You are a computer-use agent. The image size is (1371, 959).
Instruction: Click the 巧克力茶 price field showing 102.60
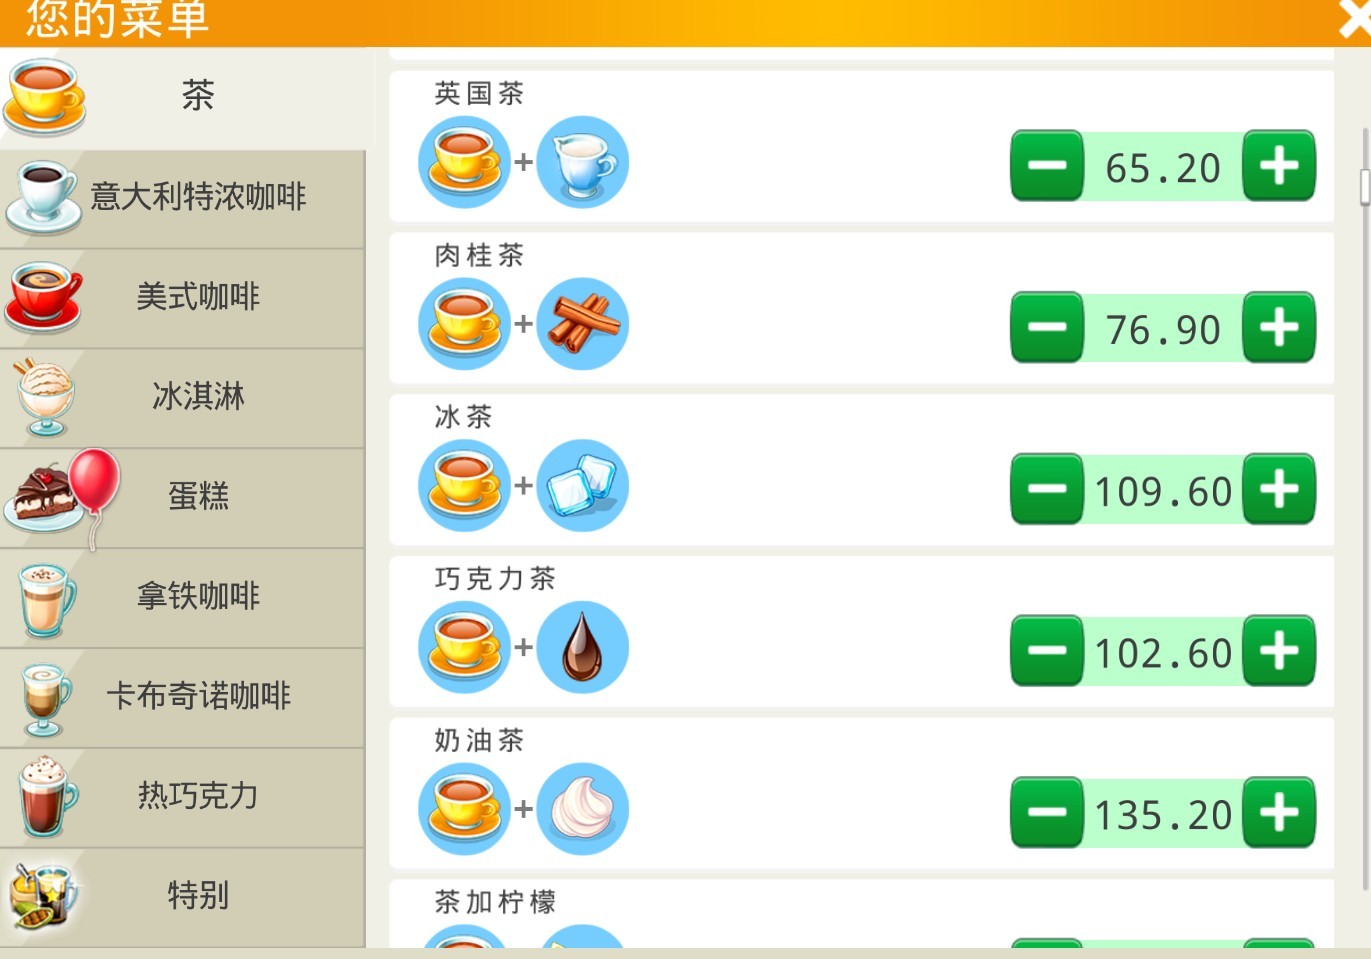point(1163,652)
